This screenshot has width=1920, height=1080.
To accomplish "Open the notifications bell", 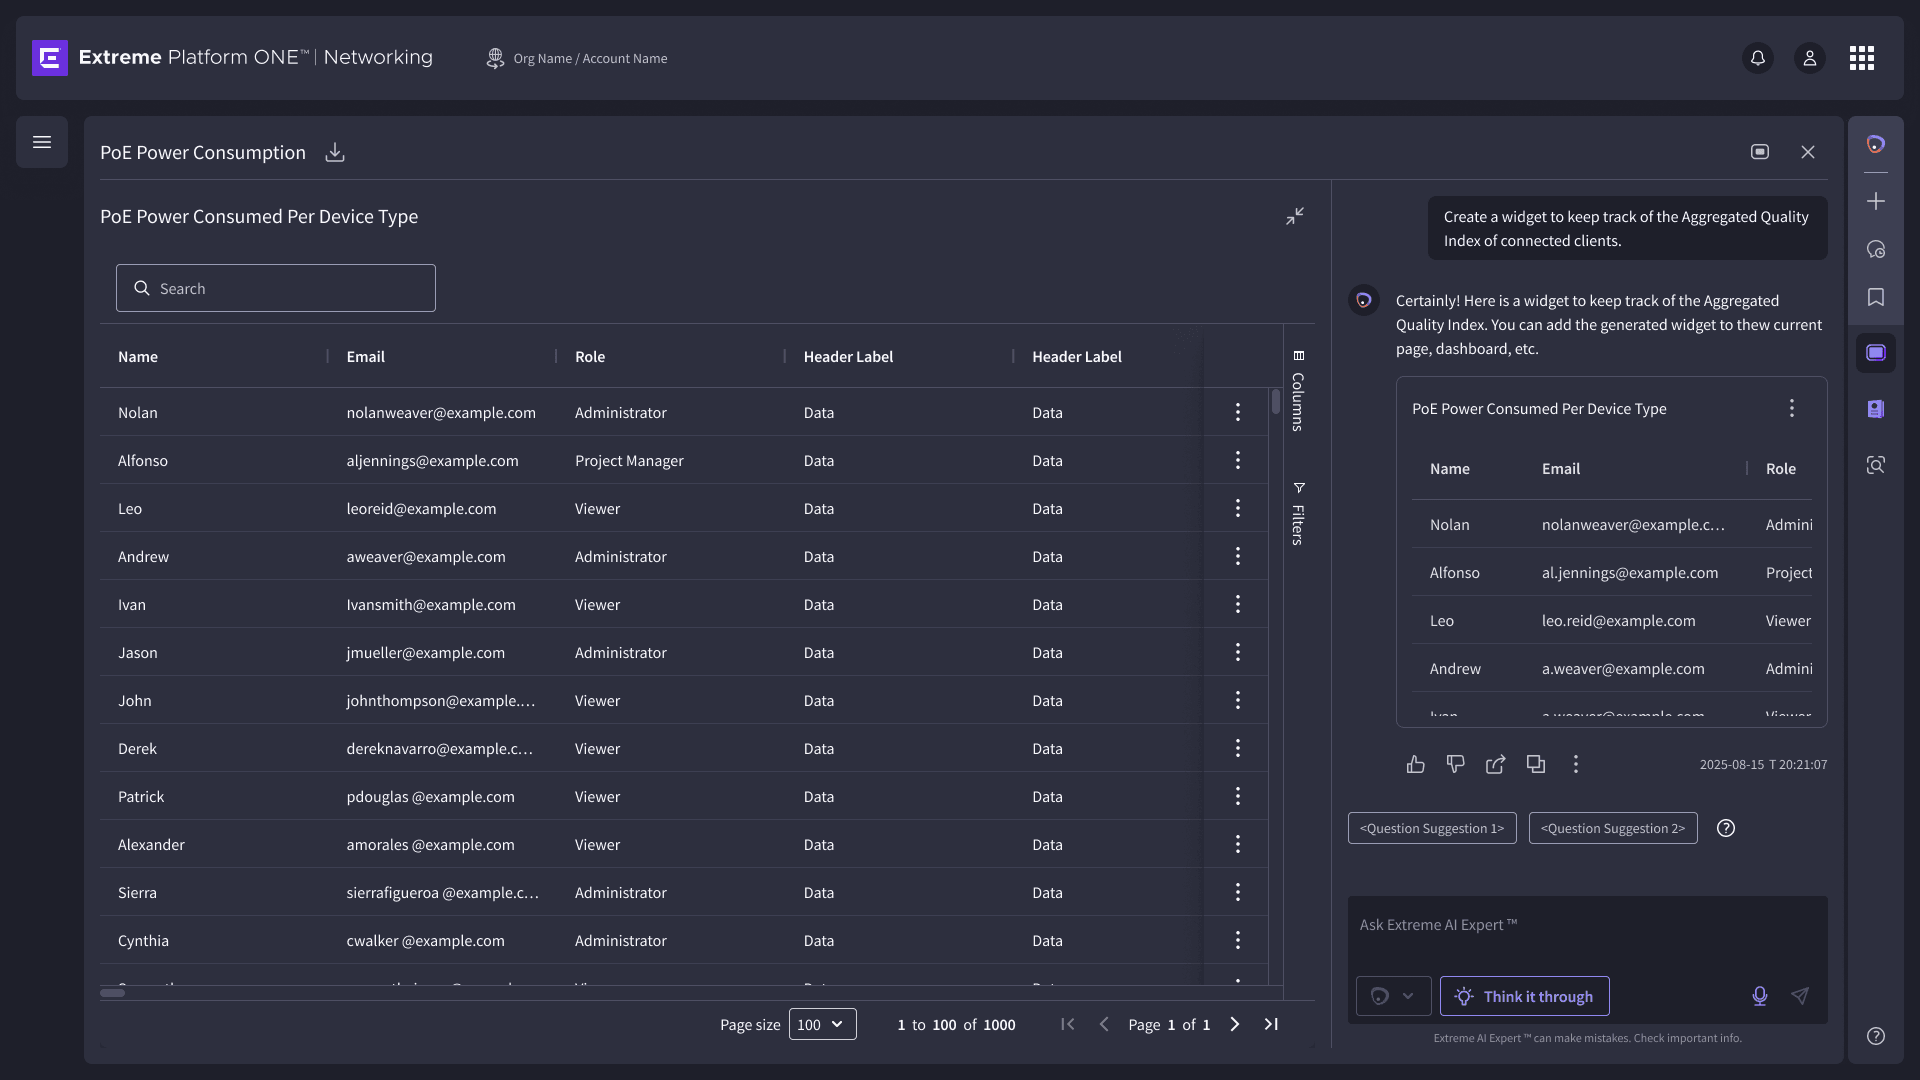I will (x=1757, y=58).
